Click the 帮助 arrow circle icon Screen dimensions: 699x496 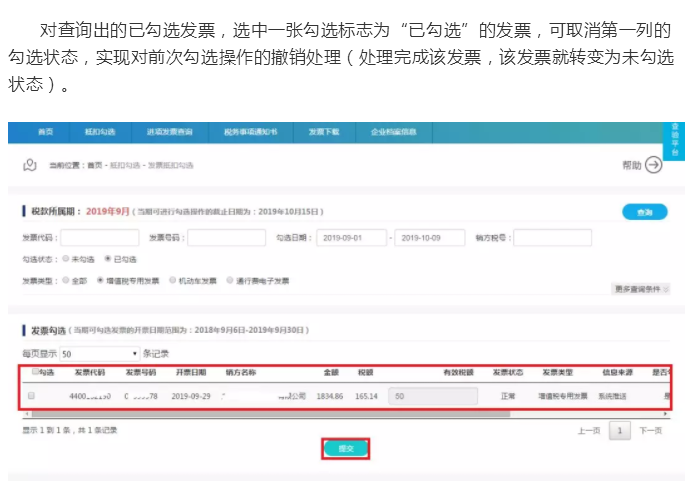point(653,165)
